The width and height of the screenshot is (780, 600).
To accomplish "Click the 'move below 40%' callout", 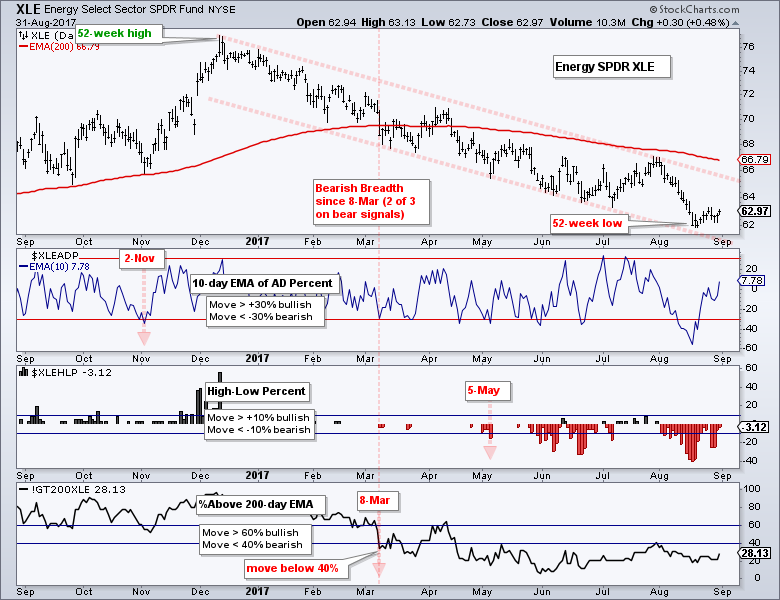I will [x=295, y=568].
